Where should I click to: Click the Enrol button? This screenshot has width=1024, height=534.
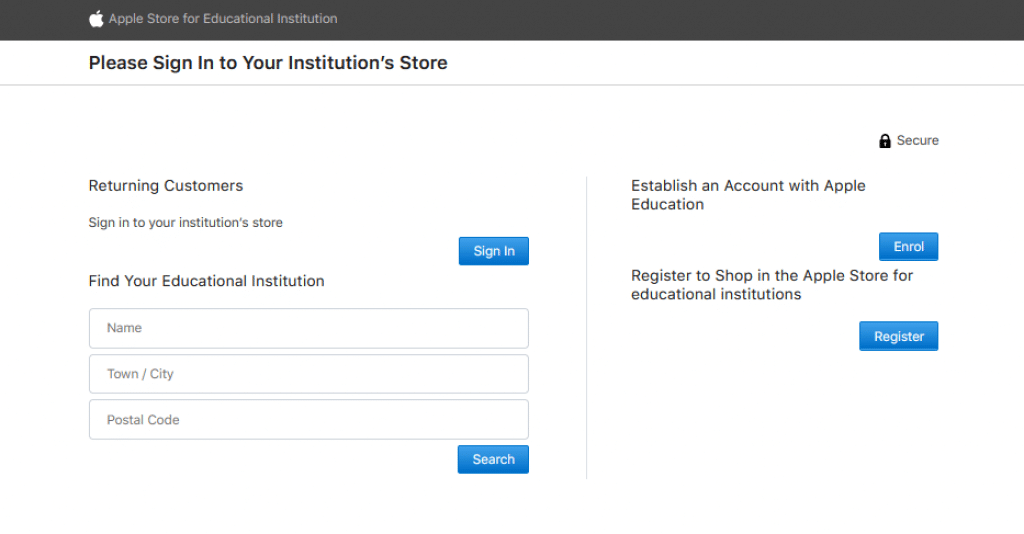pos(908,247)
